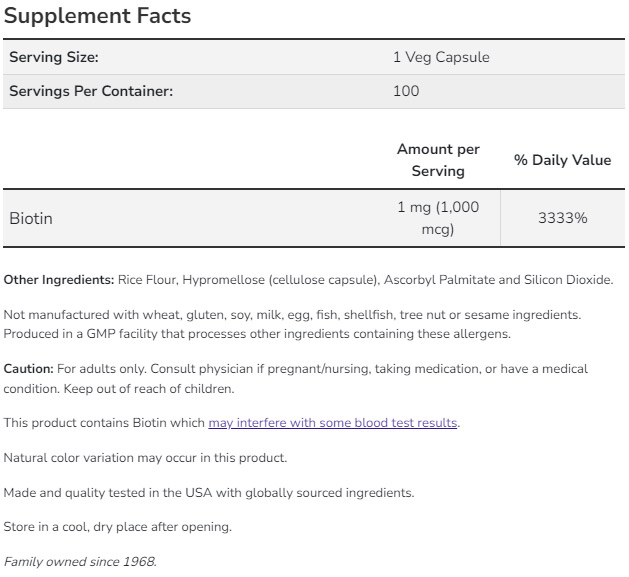Click the Natural color variation line
Image resolution: width=629 pixels, height=577 pixels.
pyautogui.click(x=145, y=458)
